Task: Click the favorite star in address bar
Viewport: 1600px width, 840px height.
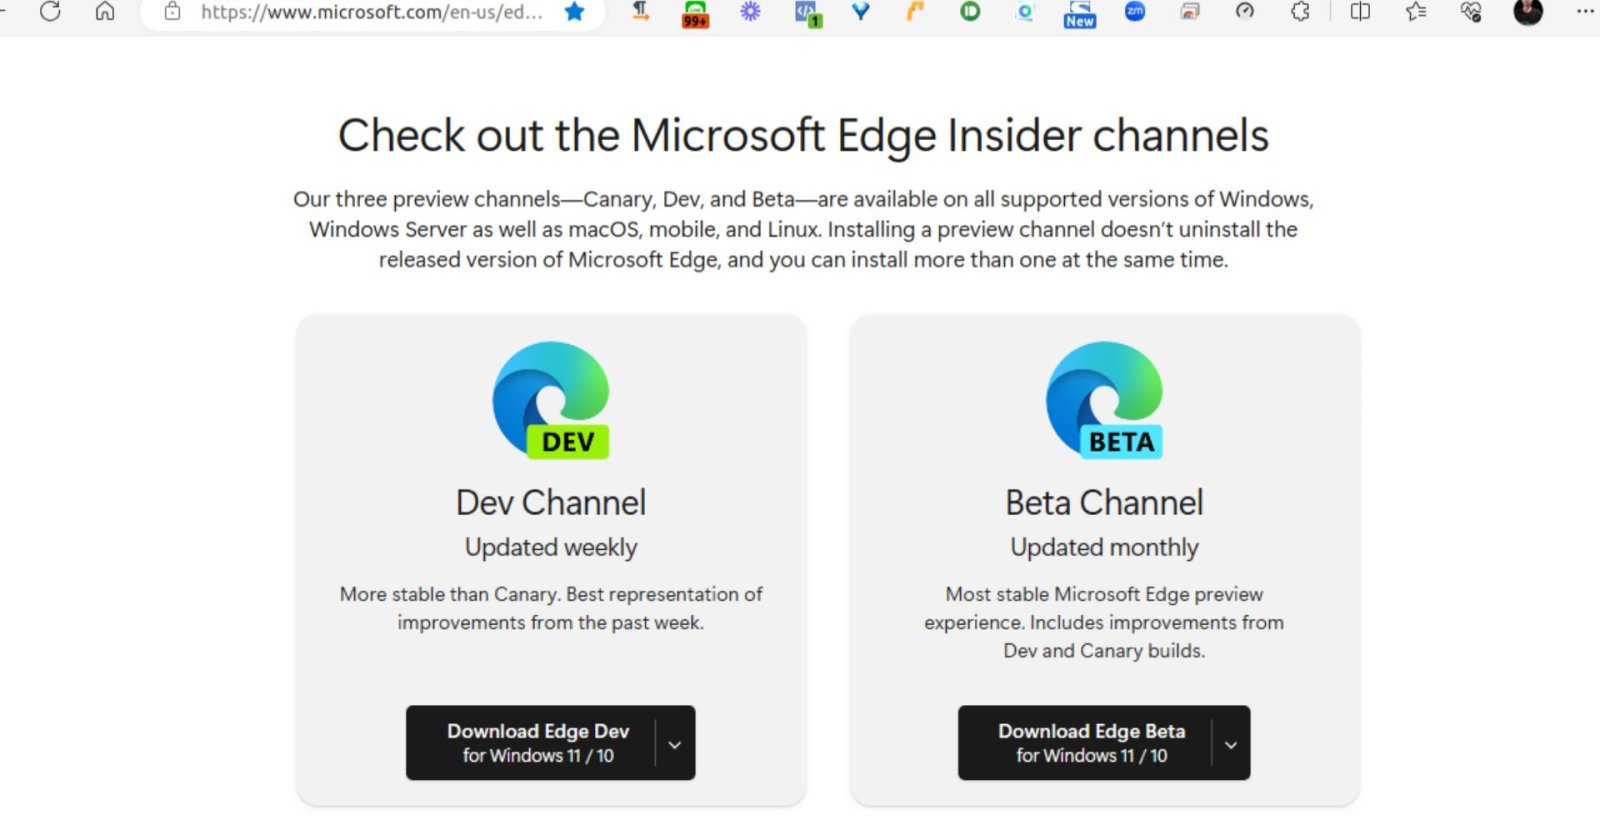Action: [x=574, y=12]
